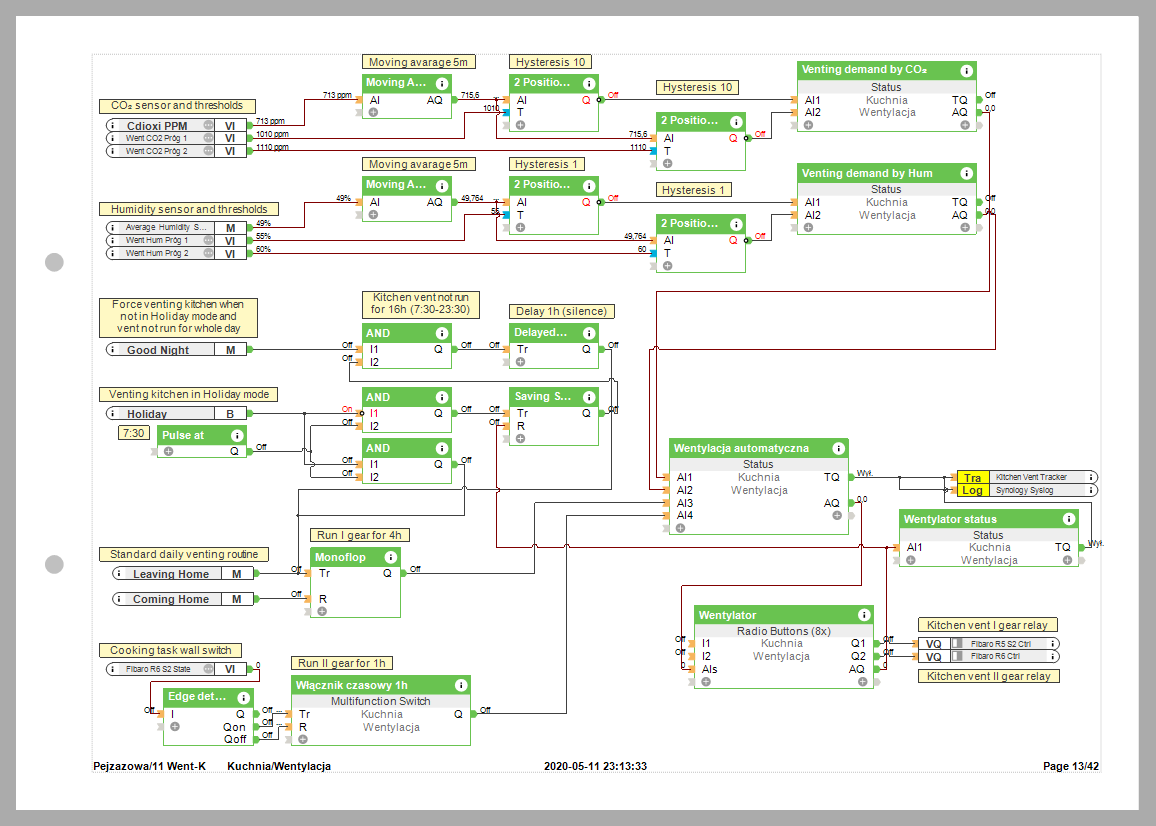Click the info icon on Pulse at block

pyautogui.click(x=236, y=436)
